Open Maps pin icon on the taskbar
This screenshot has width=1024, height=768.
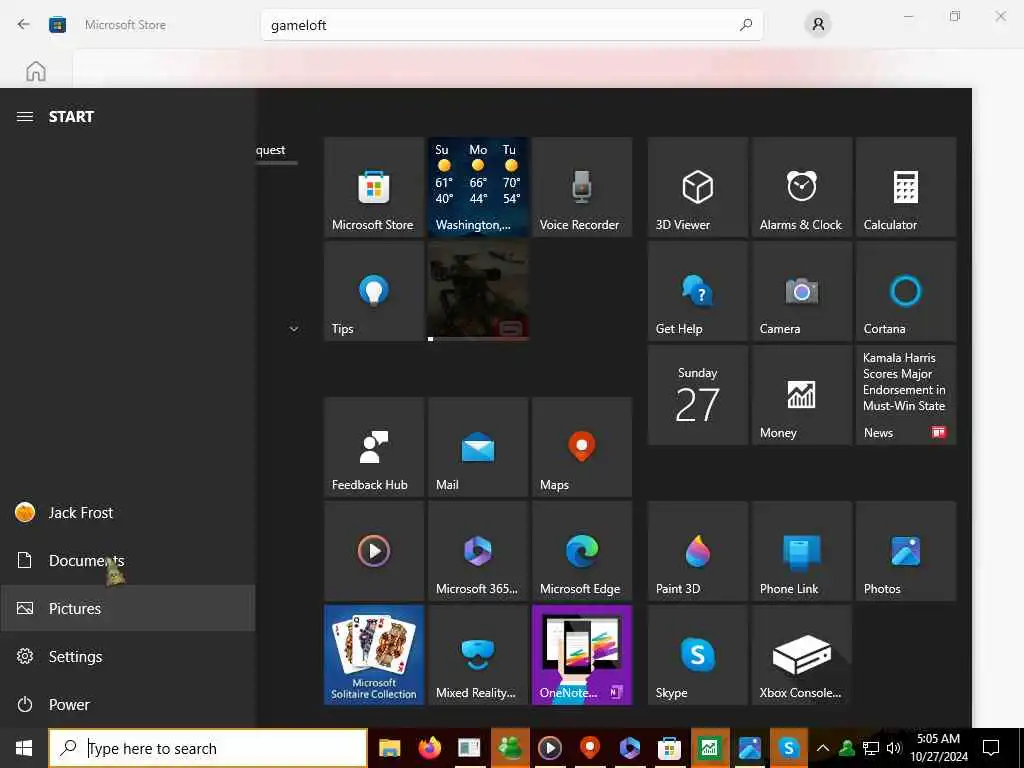pyautogui.click(x=590, y=748)
